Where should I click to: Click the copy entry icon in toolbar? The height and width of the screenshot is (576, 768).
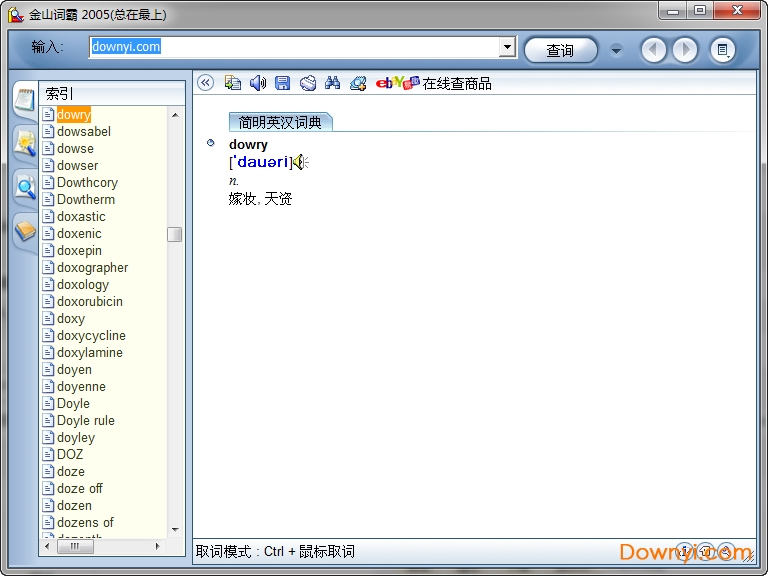pos(233,83)
